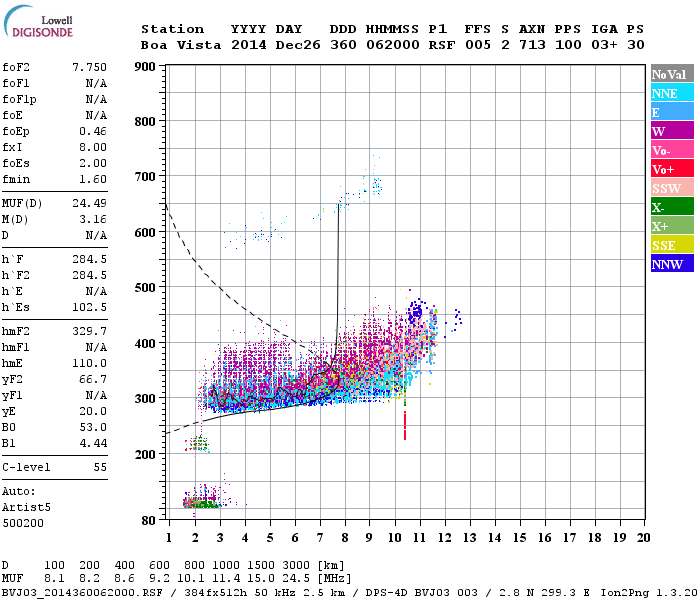Click the MUF(D) value 24.49
The image size is (700, 600).
pyautogui.click(x=89, y=203)
